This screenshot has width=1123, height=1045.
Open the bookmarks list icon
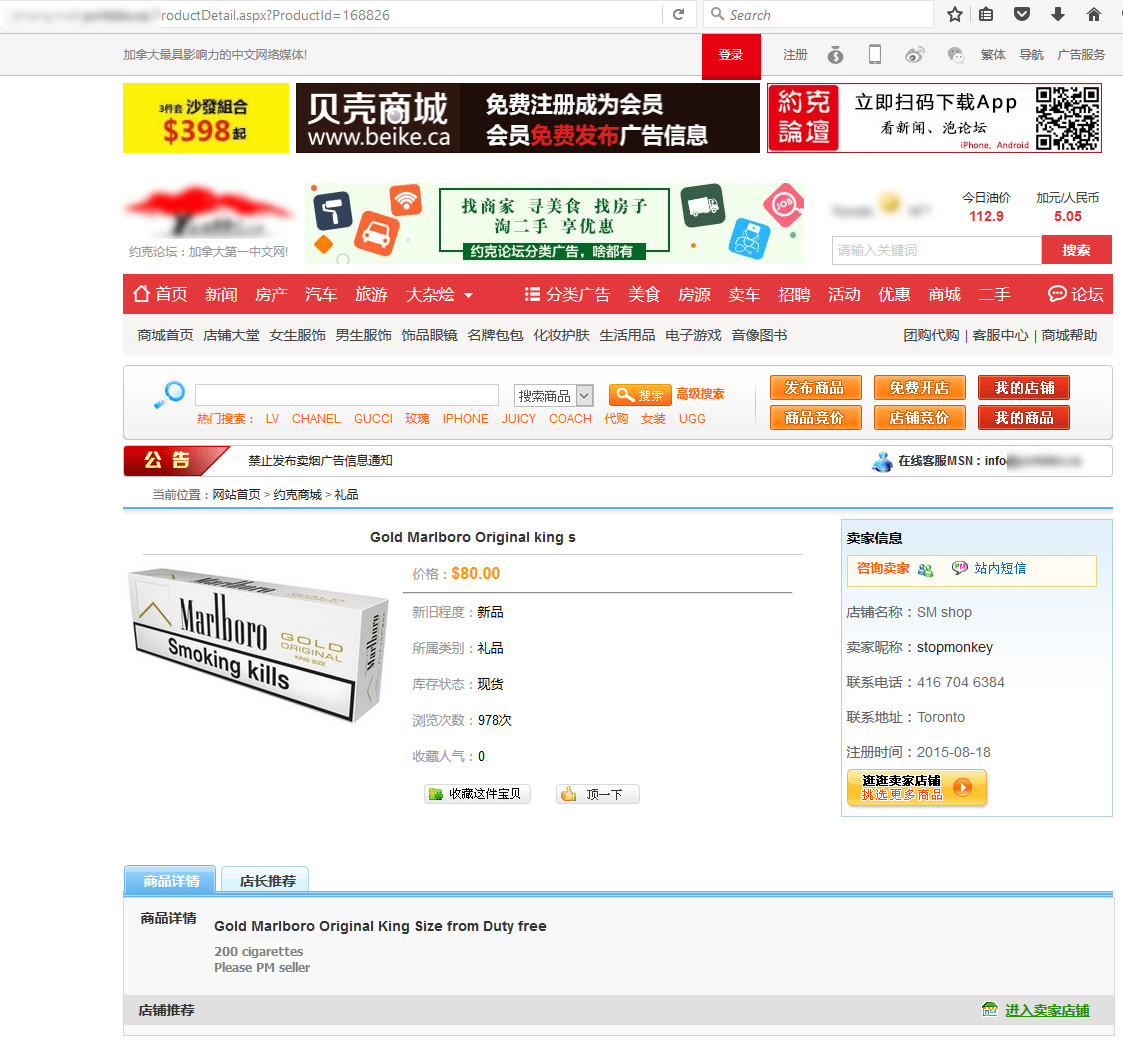coord(986,14)
